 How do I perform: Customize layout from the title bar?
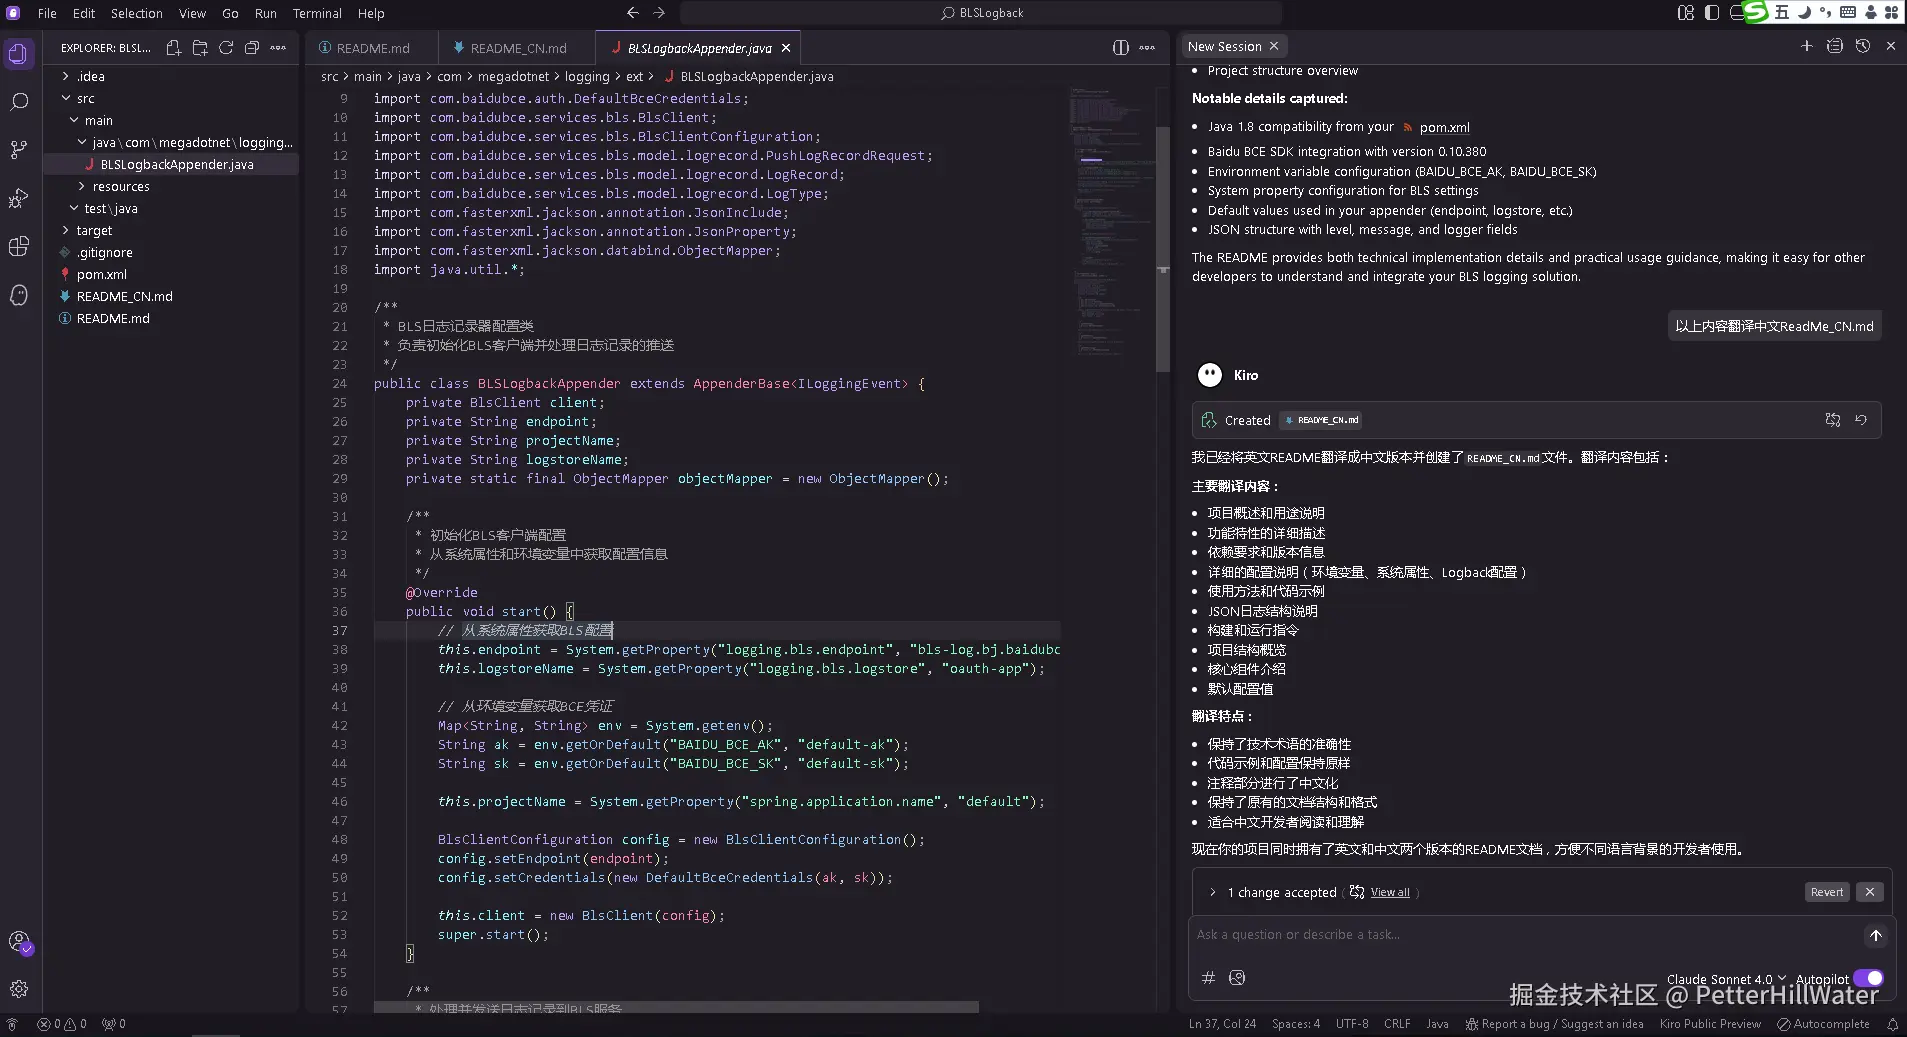pyautogui.click(x=1686, y=13)
